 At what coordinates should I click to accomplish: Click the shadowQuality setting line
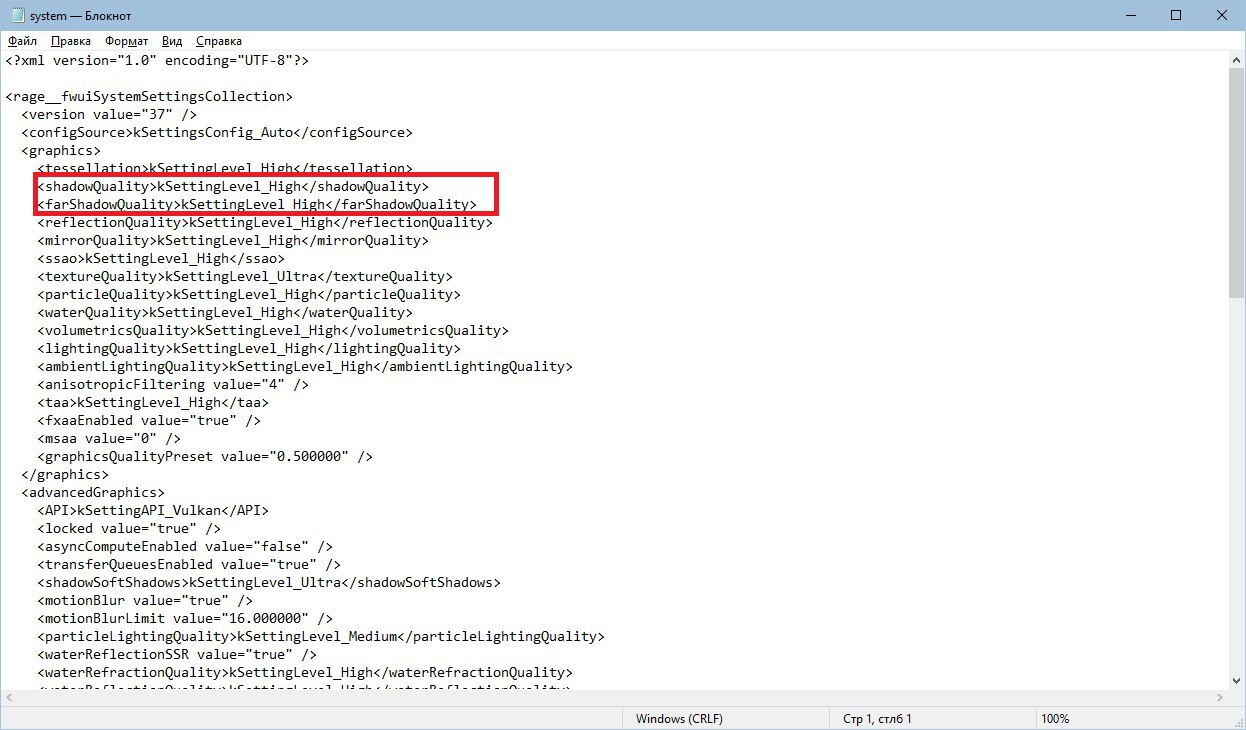tap(233, 186)
